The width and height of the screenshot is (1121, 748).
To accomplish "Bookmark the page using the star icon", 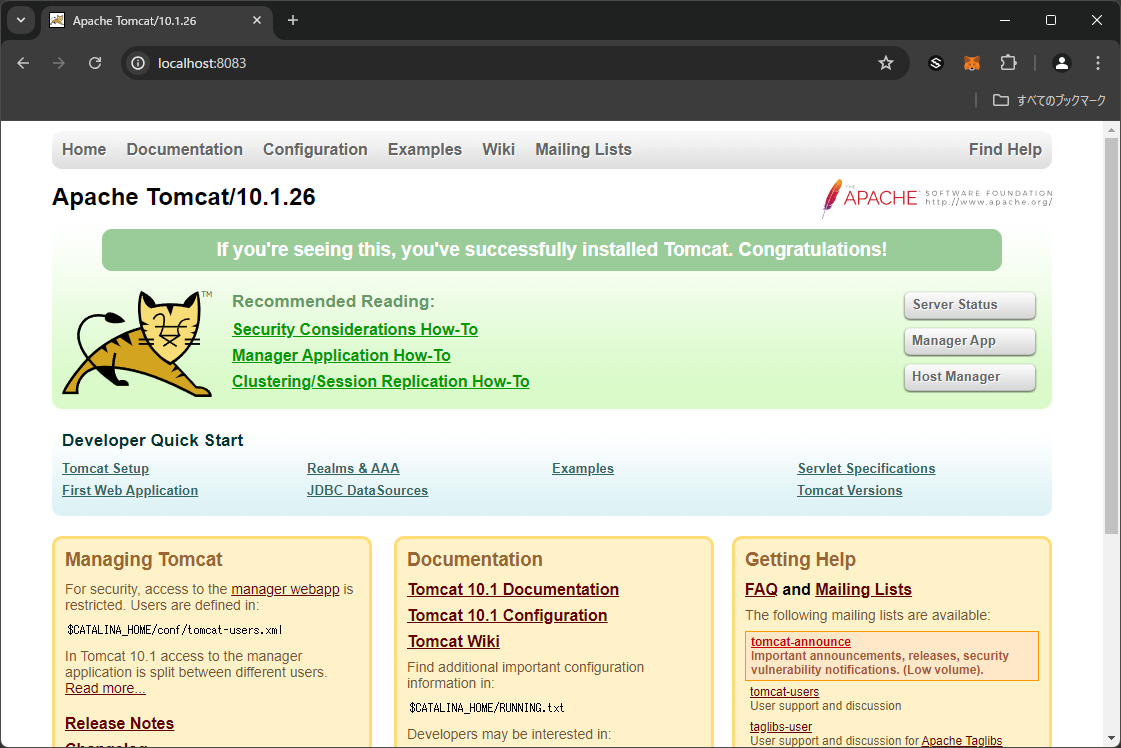I will coord(886,62).
